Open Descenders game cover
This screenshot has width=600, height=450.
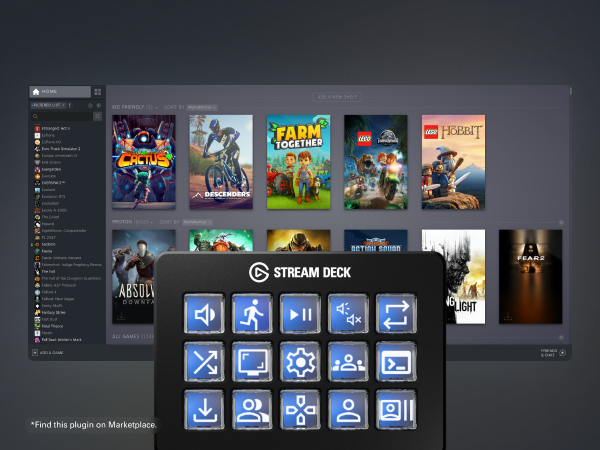221,162
